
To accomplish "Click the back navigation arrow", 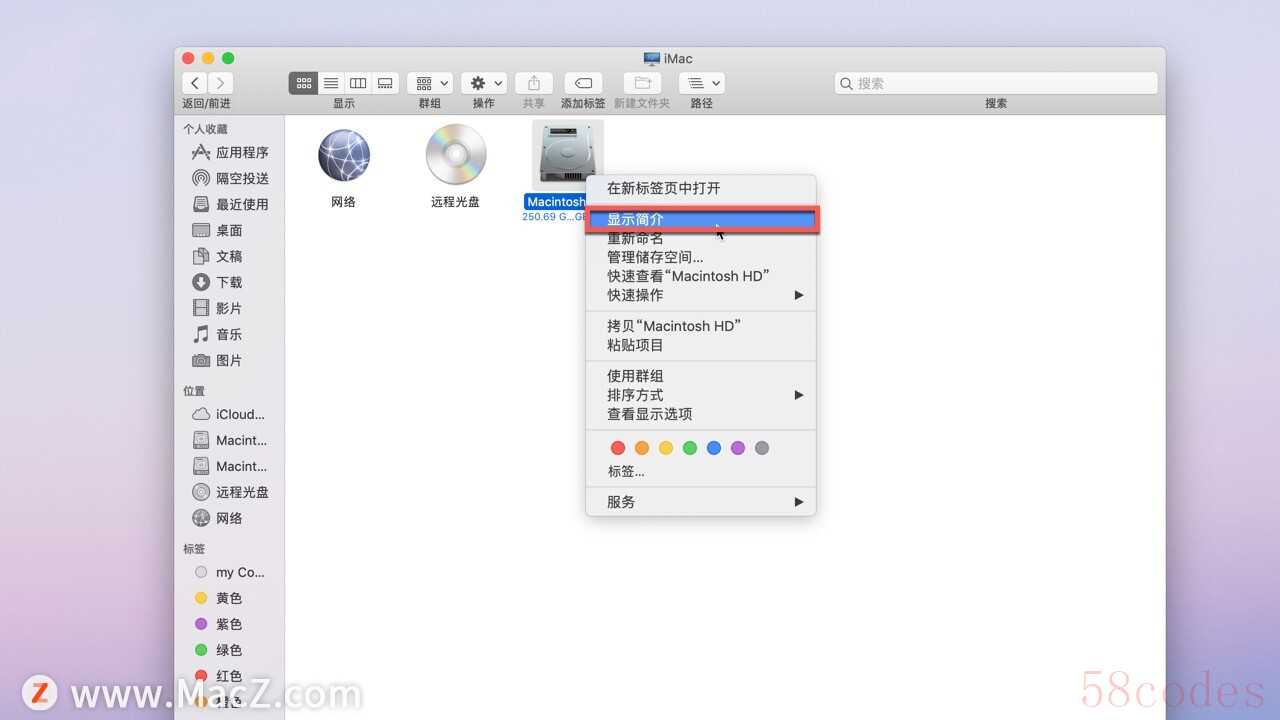I will pyautogui.click(x=195, y=83).
